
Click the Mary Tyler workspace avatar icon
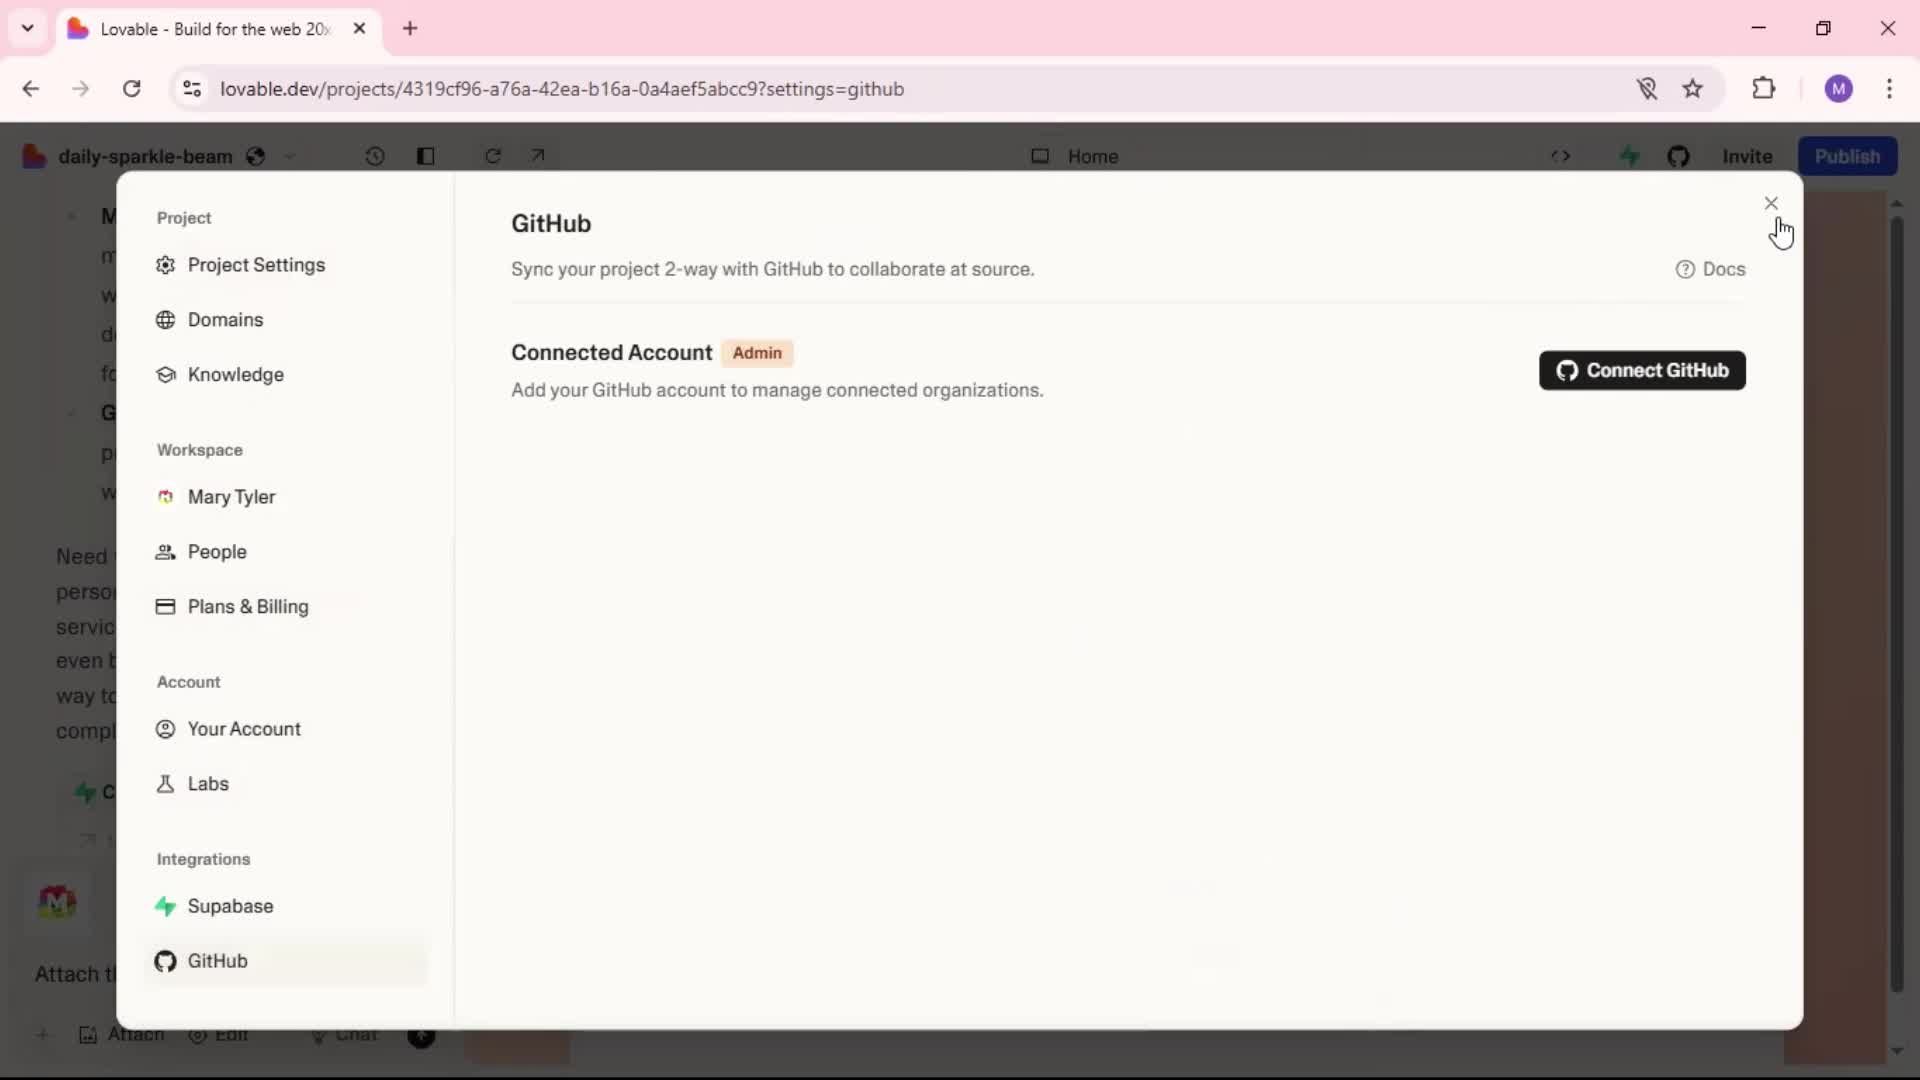coord(166,497)
